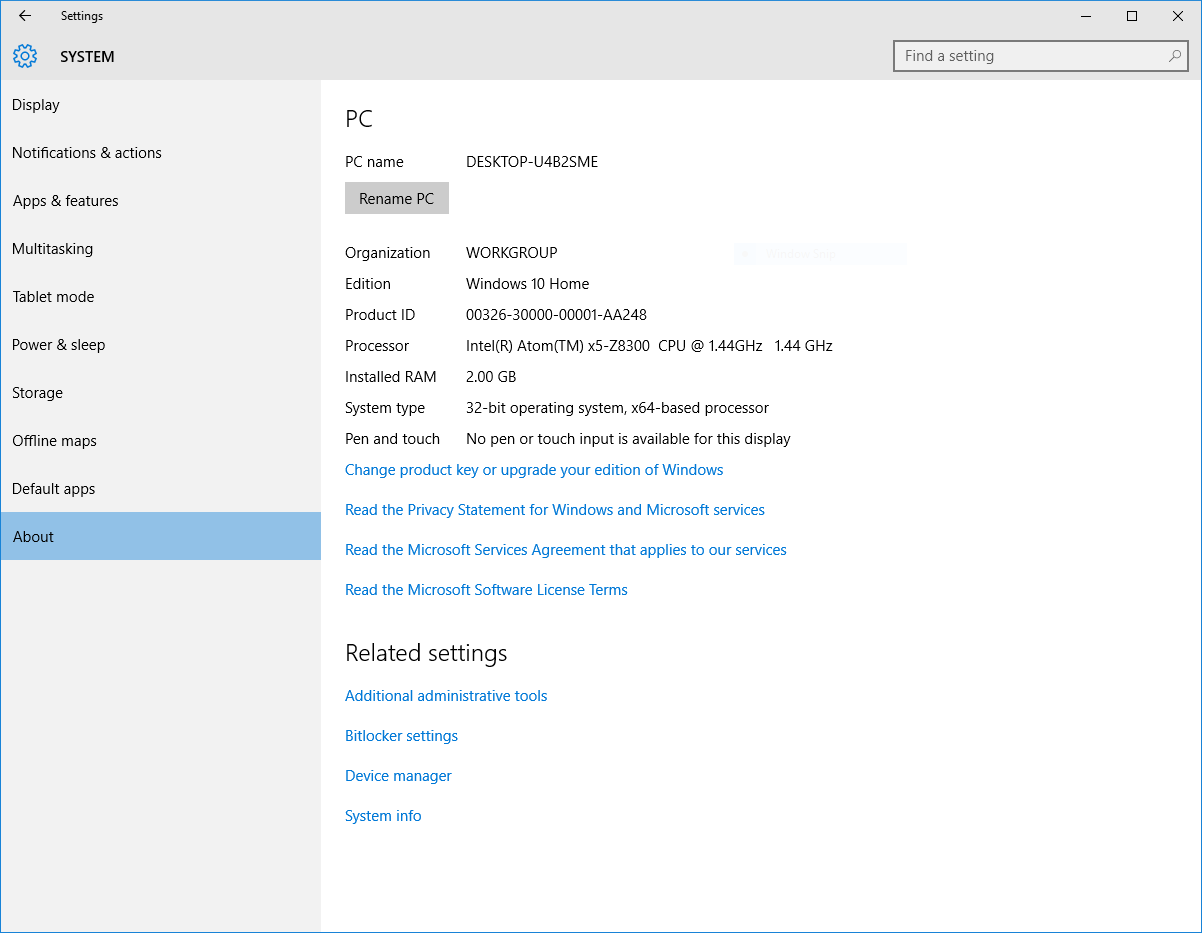Click the Intel Atom processor value
This screenshot has height=933, width=1202.
coord(649,346)
